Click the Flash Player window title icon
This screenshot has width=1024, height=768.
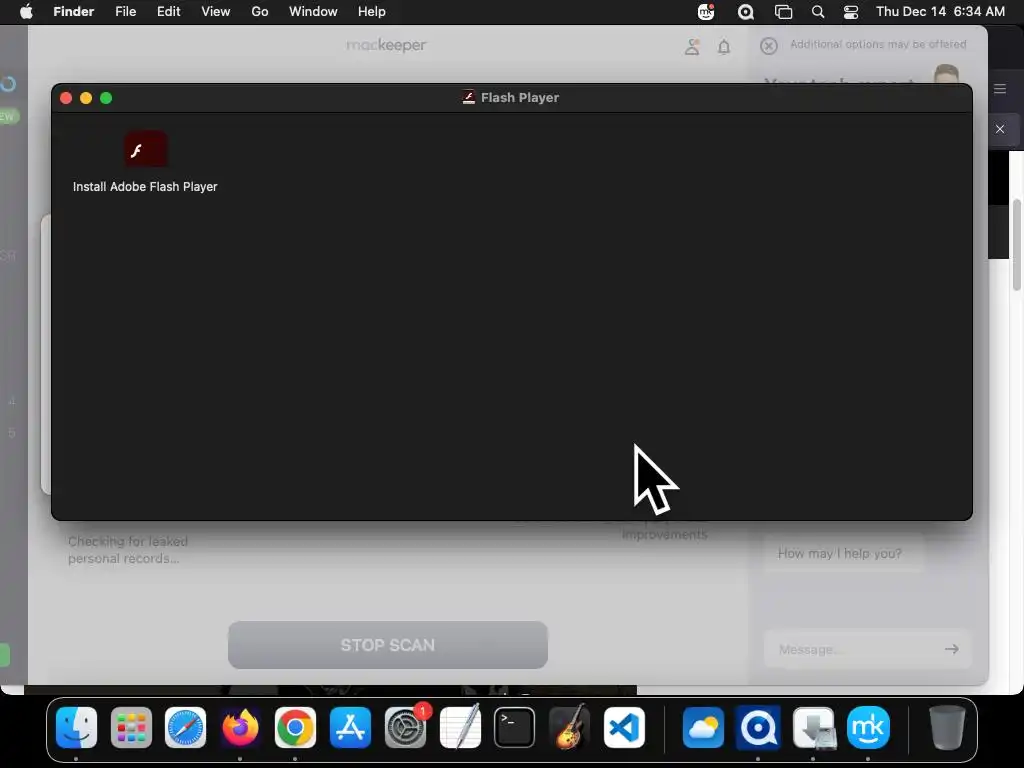[468, 97]
